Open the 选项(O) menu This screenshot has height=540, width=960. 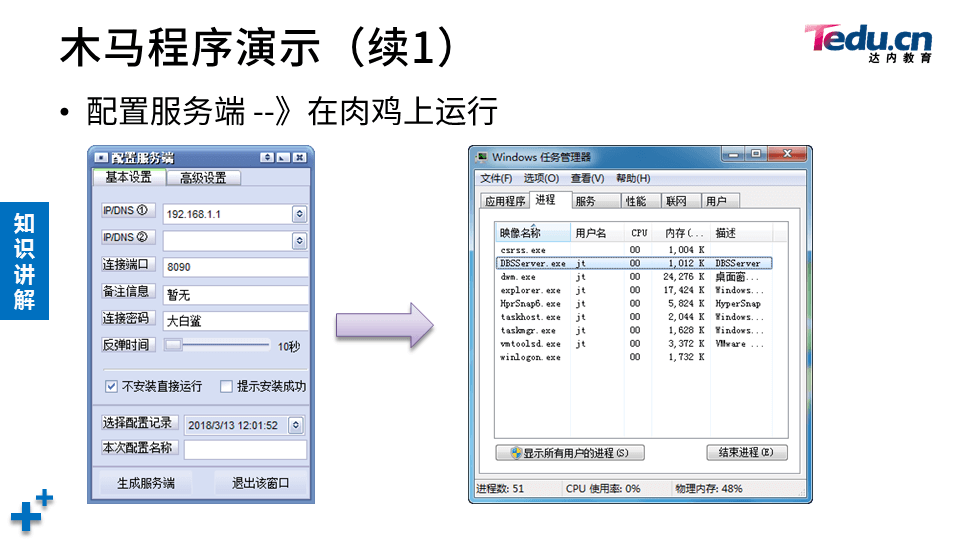tap(541, 178)
